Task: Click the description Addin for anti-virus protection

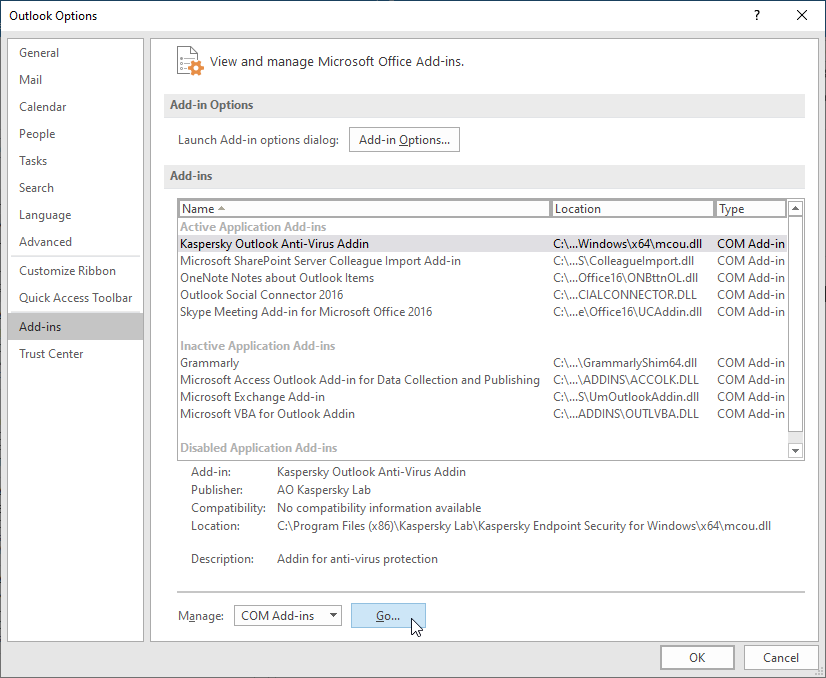Action: click(x=357, y=559)
